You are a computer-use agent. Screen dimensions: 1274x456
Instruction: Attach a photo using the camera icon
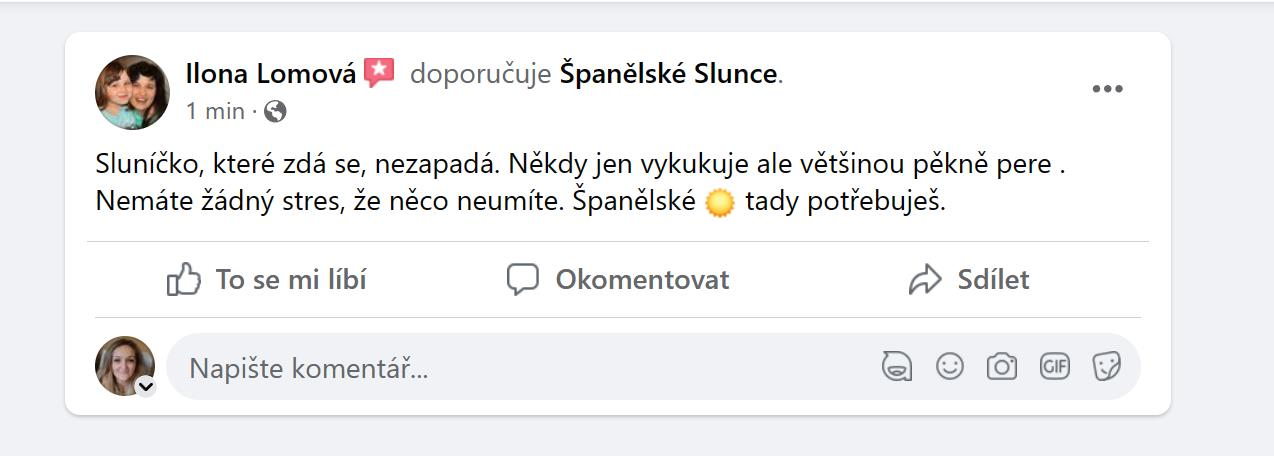(1001, 367)
